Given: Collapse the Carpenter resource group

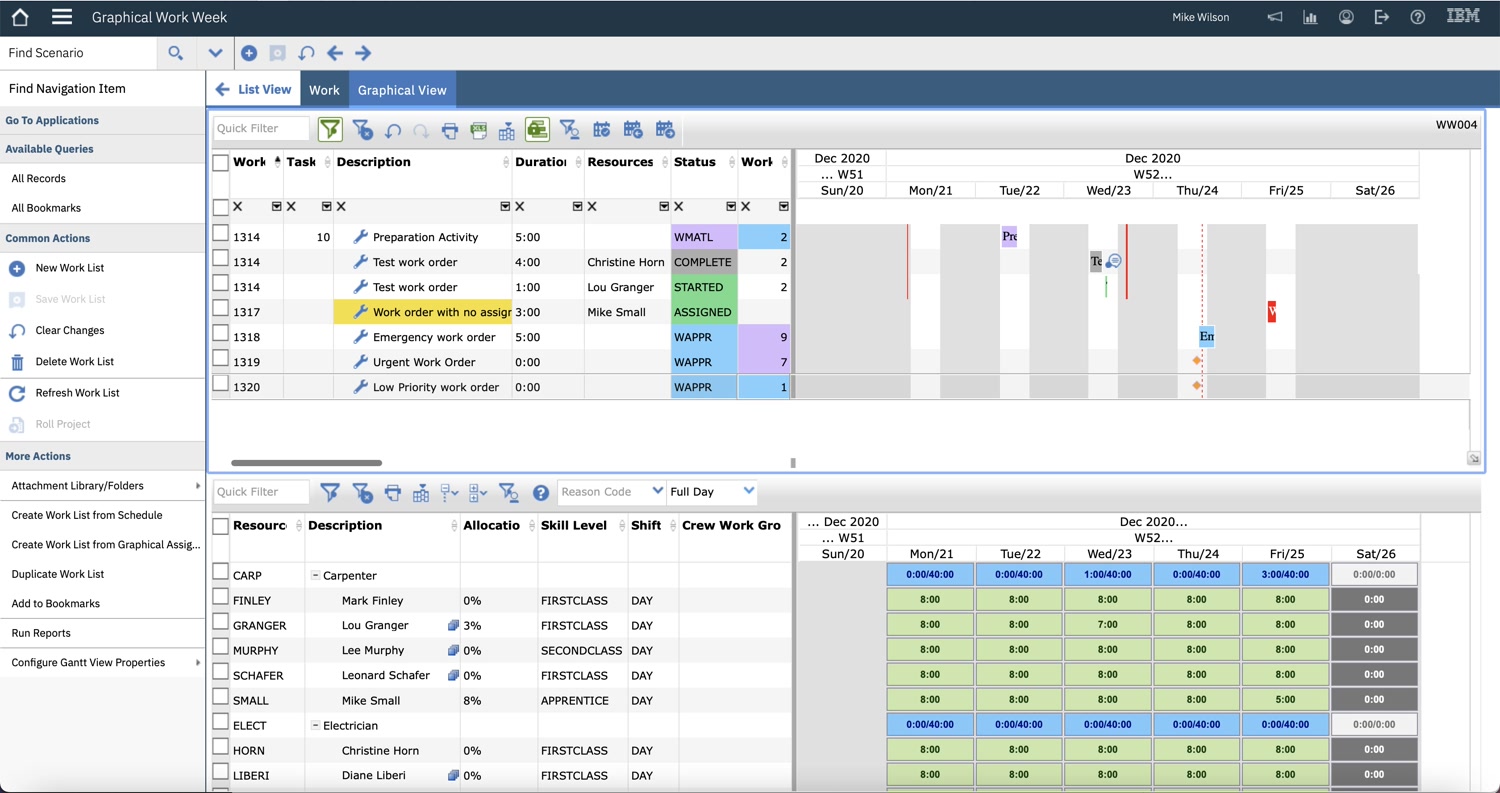Looking at the screenshot, I should tap(314, 575).
